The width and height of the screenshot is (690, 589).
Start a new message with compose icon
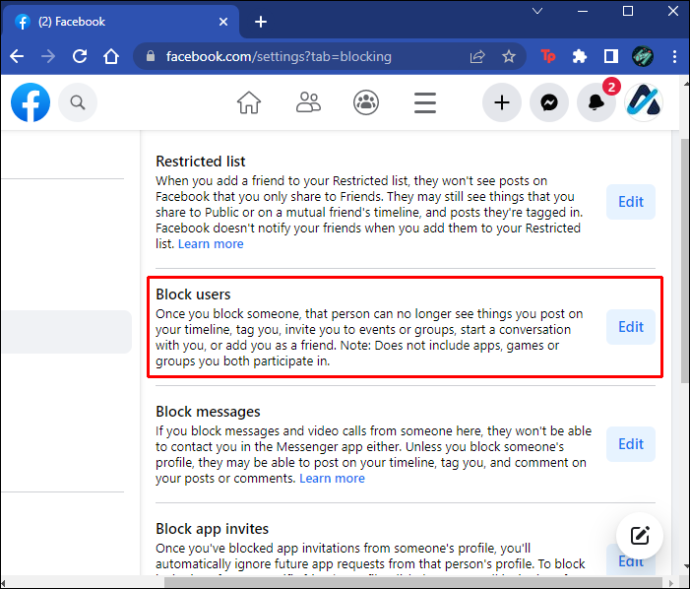pos(640,536)
